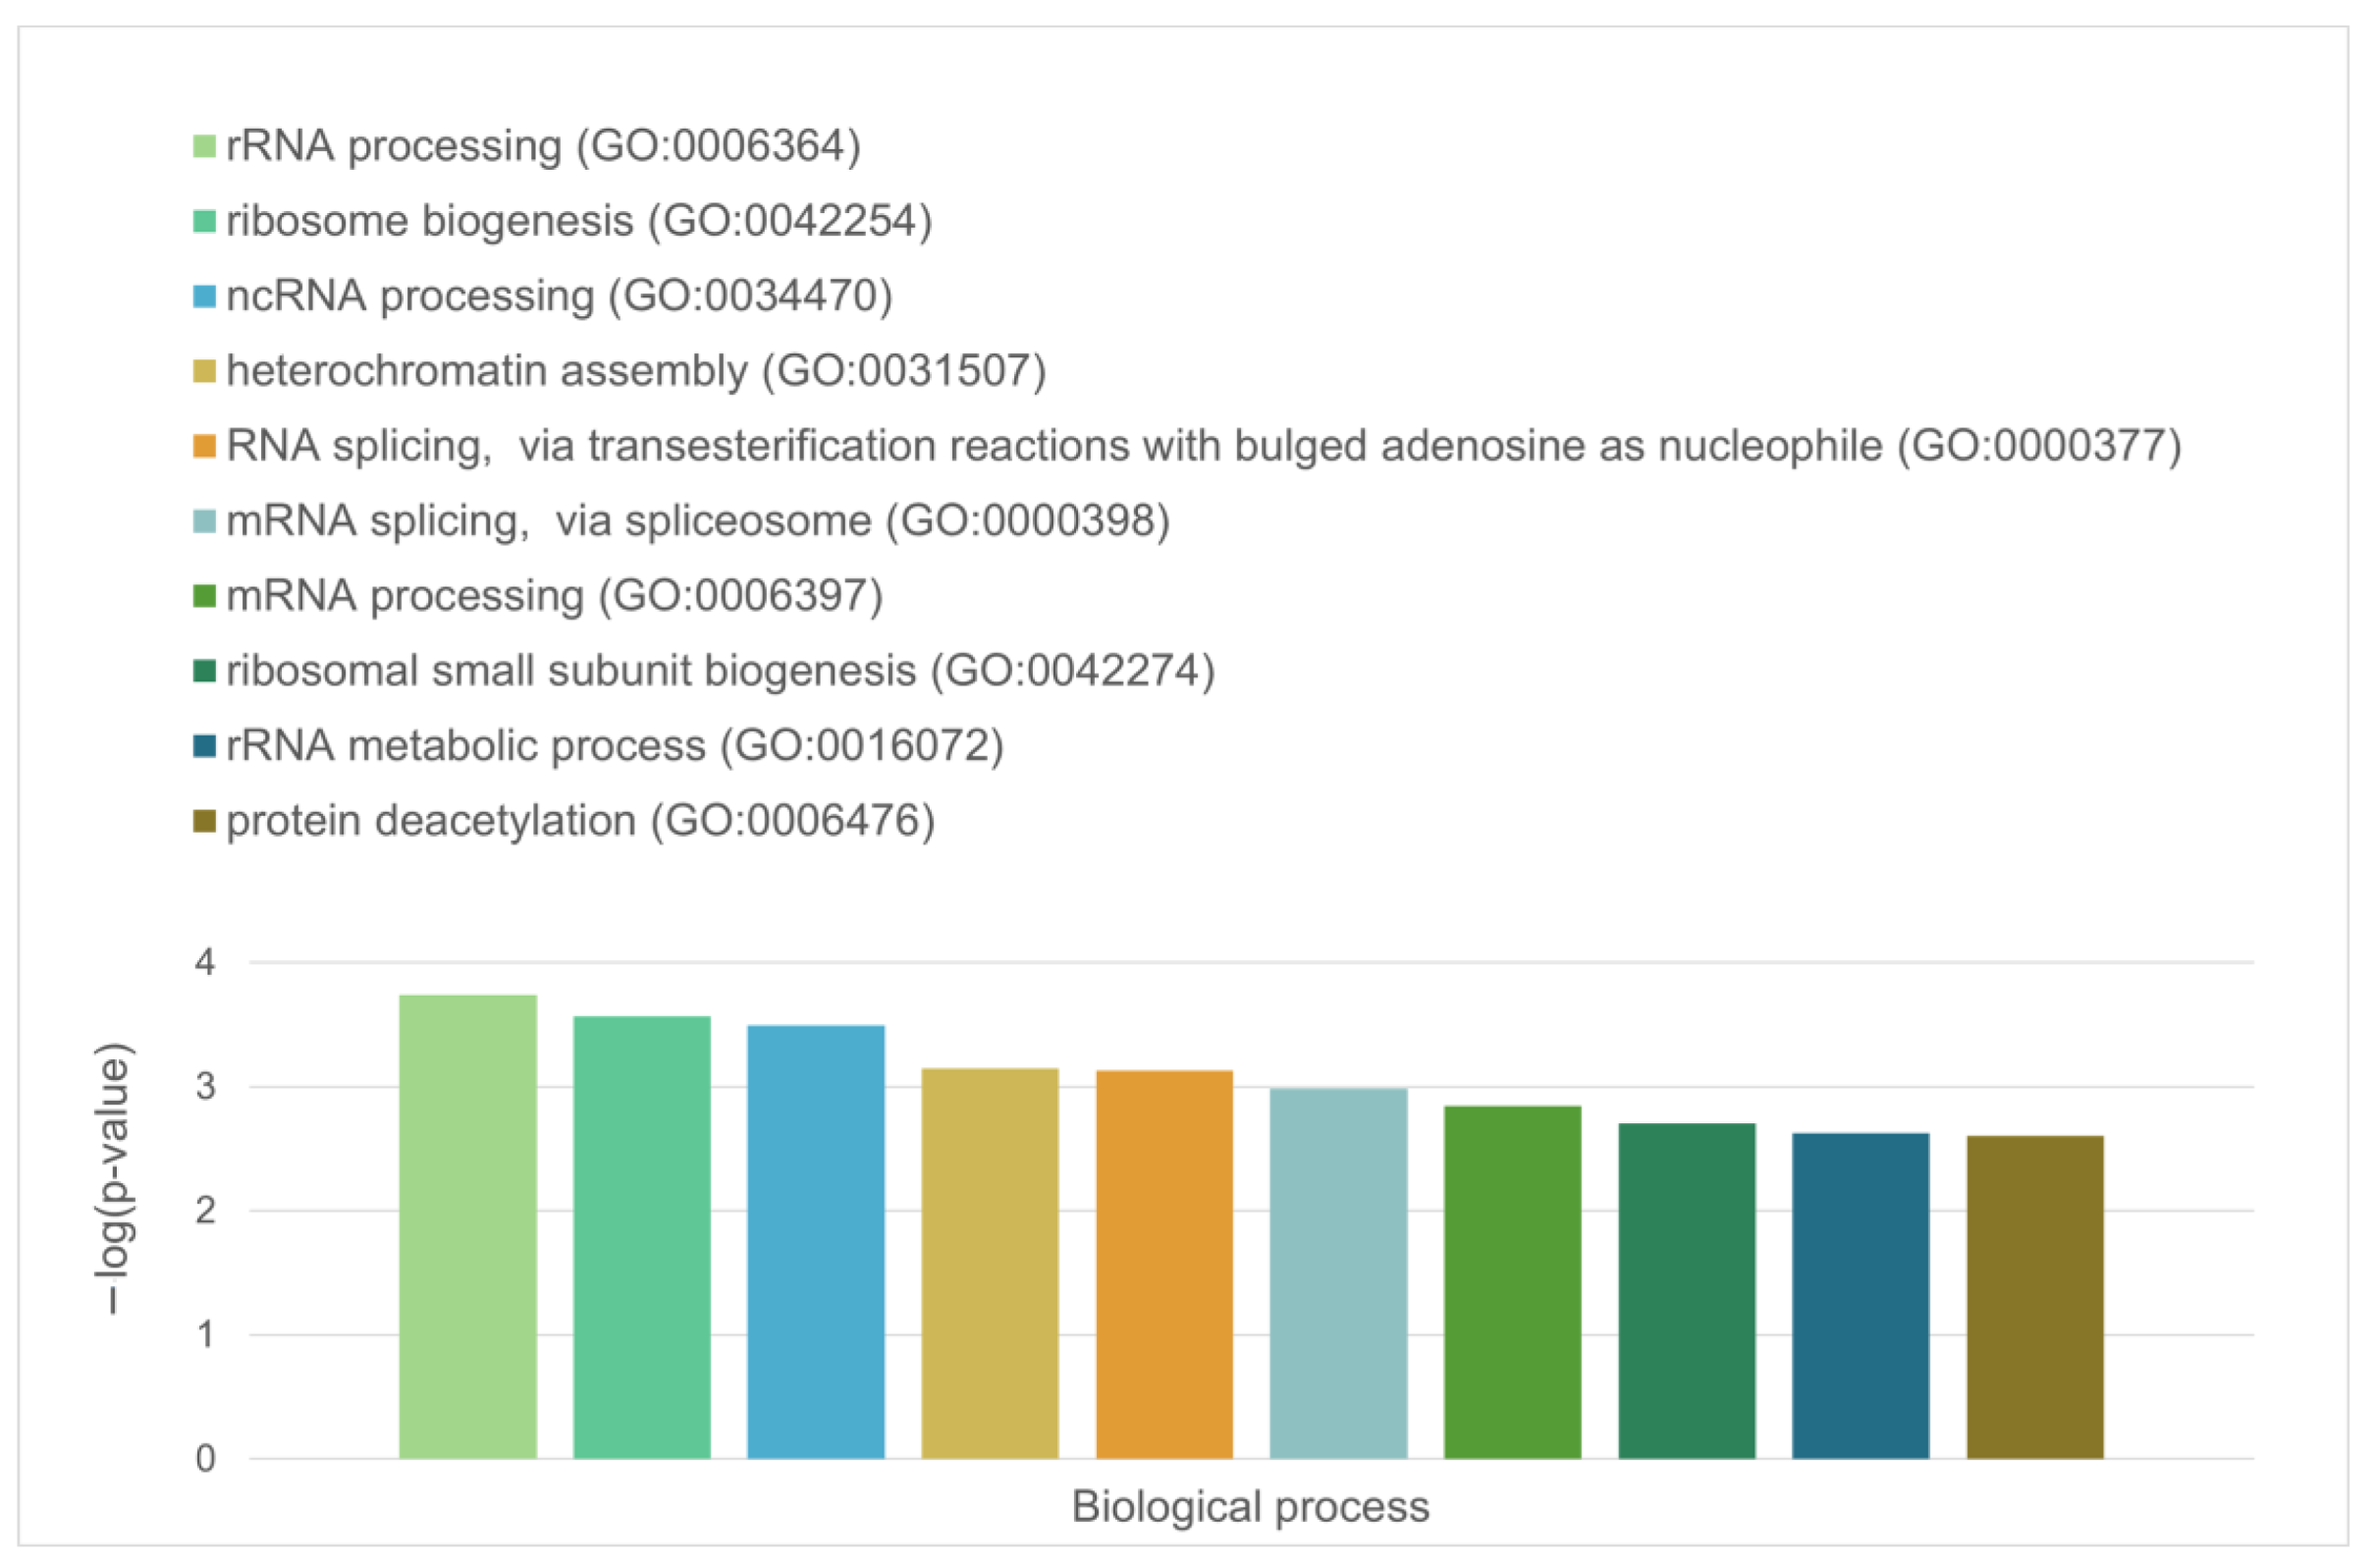Select the olive-brown last bar in chart
2372x1568 pixels.
coord(2035,1297)
